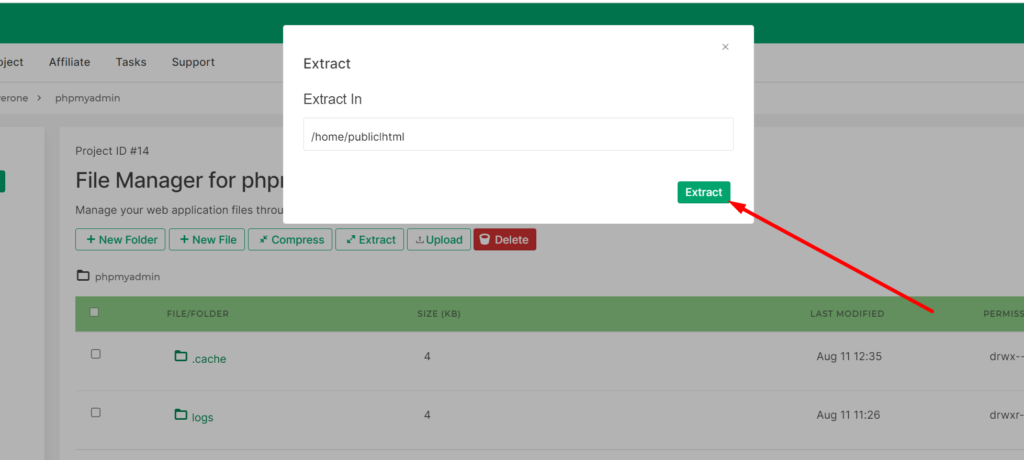Toggle the select-all checkbox in the table header
Image resolution: width=1024 pixels, height=460 pixels.
pyautogui.click(x=94, y=312)
